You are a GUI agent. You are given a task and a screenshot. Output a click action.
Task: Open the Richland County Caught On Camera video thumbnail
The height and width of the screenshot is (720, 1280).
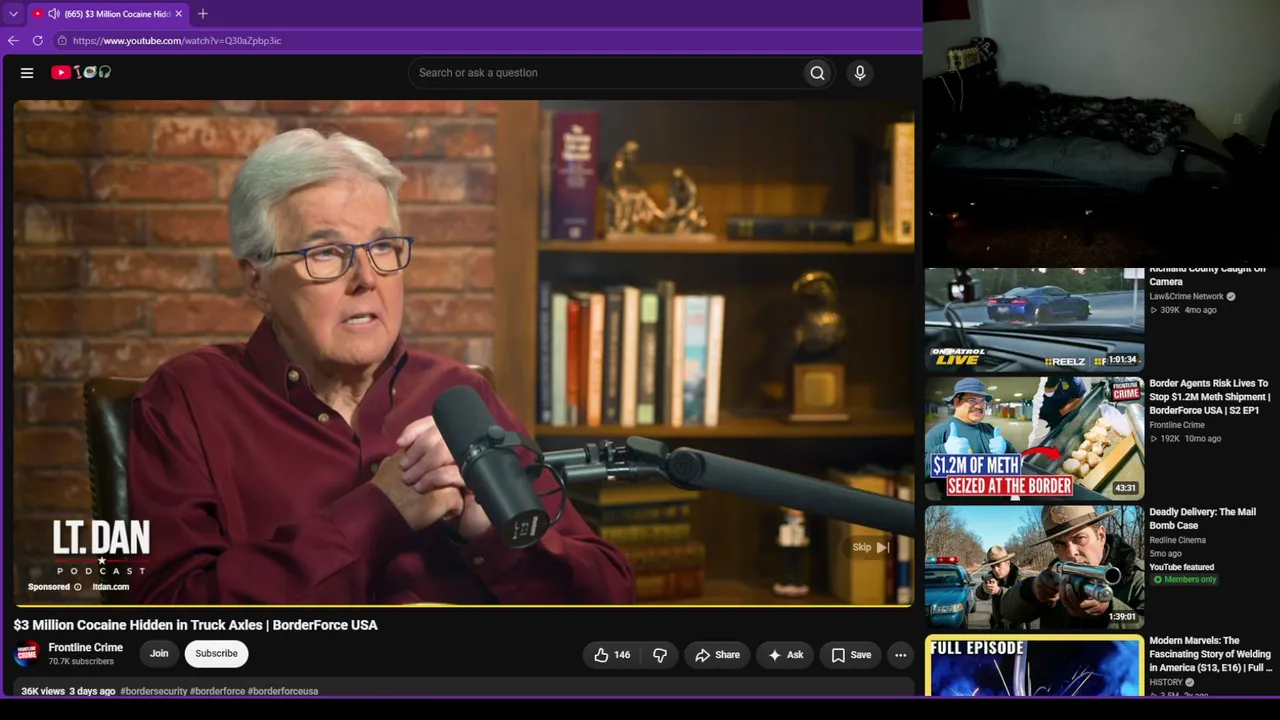(1034, 319)
